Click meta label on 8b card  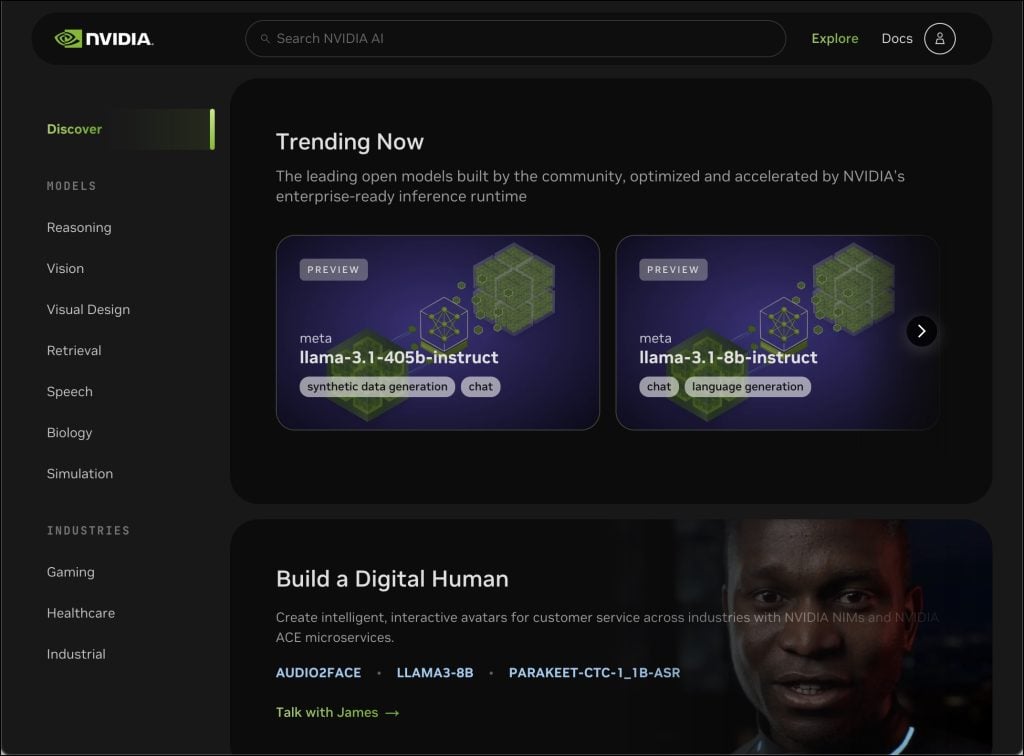[x=655, y=338]
